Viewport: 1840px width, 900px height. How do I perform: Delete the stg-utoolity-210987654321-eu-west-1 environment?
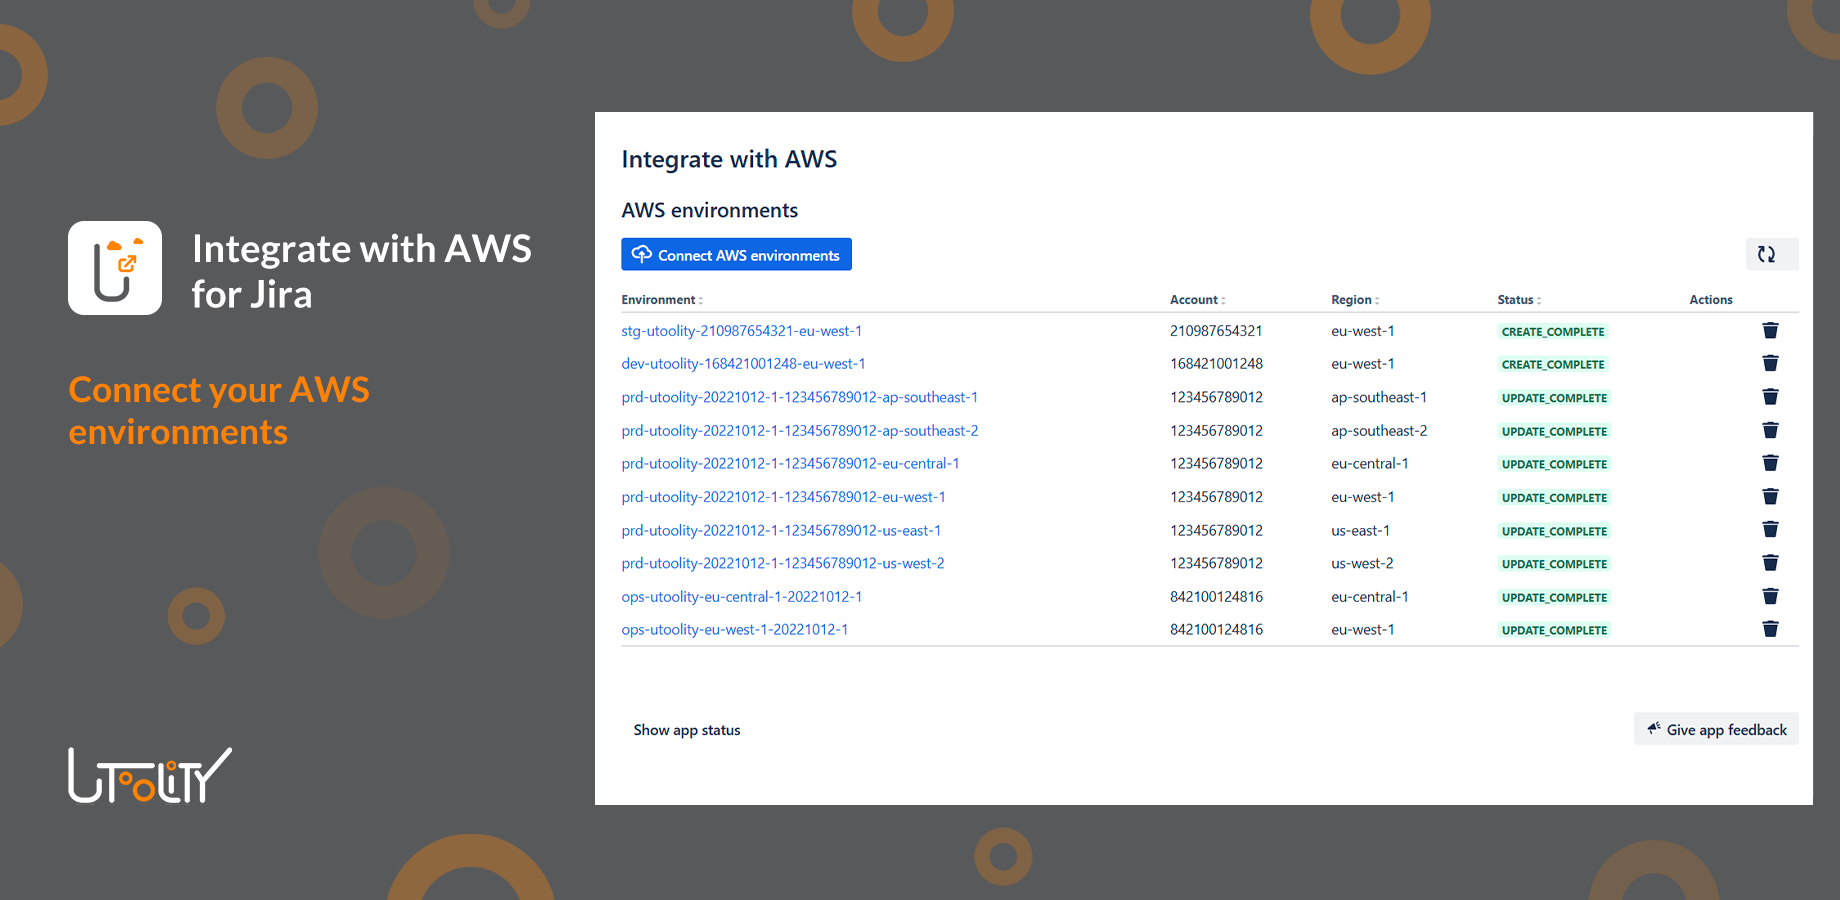pyautogui.click(x=1770, y=330)
